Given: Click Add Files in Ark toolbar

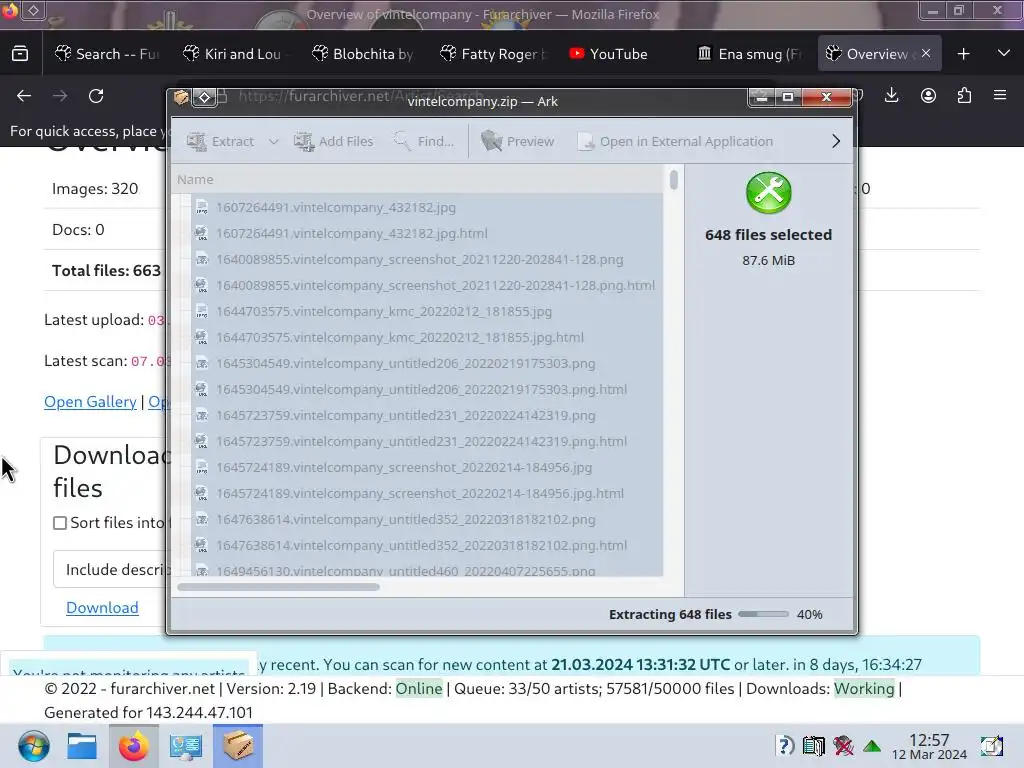Looking at the screenshot, I should (333, 141).
